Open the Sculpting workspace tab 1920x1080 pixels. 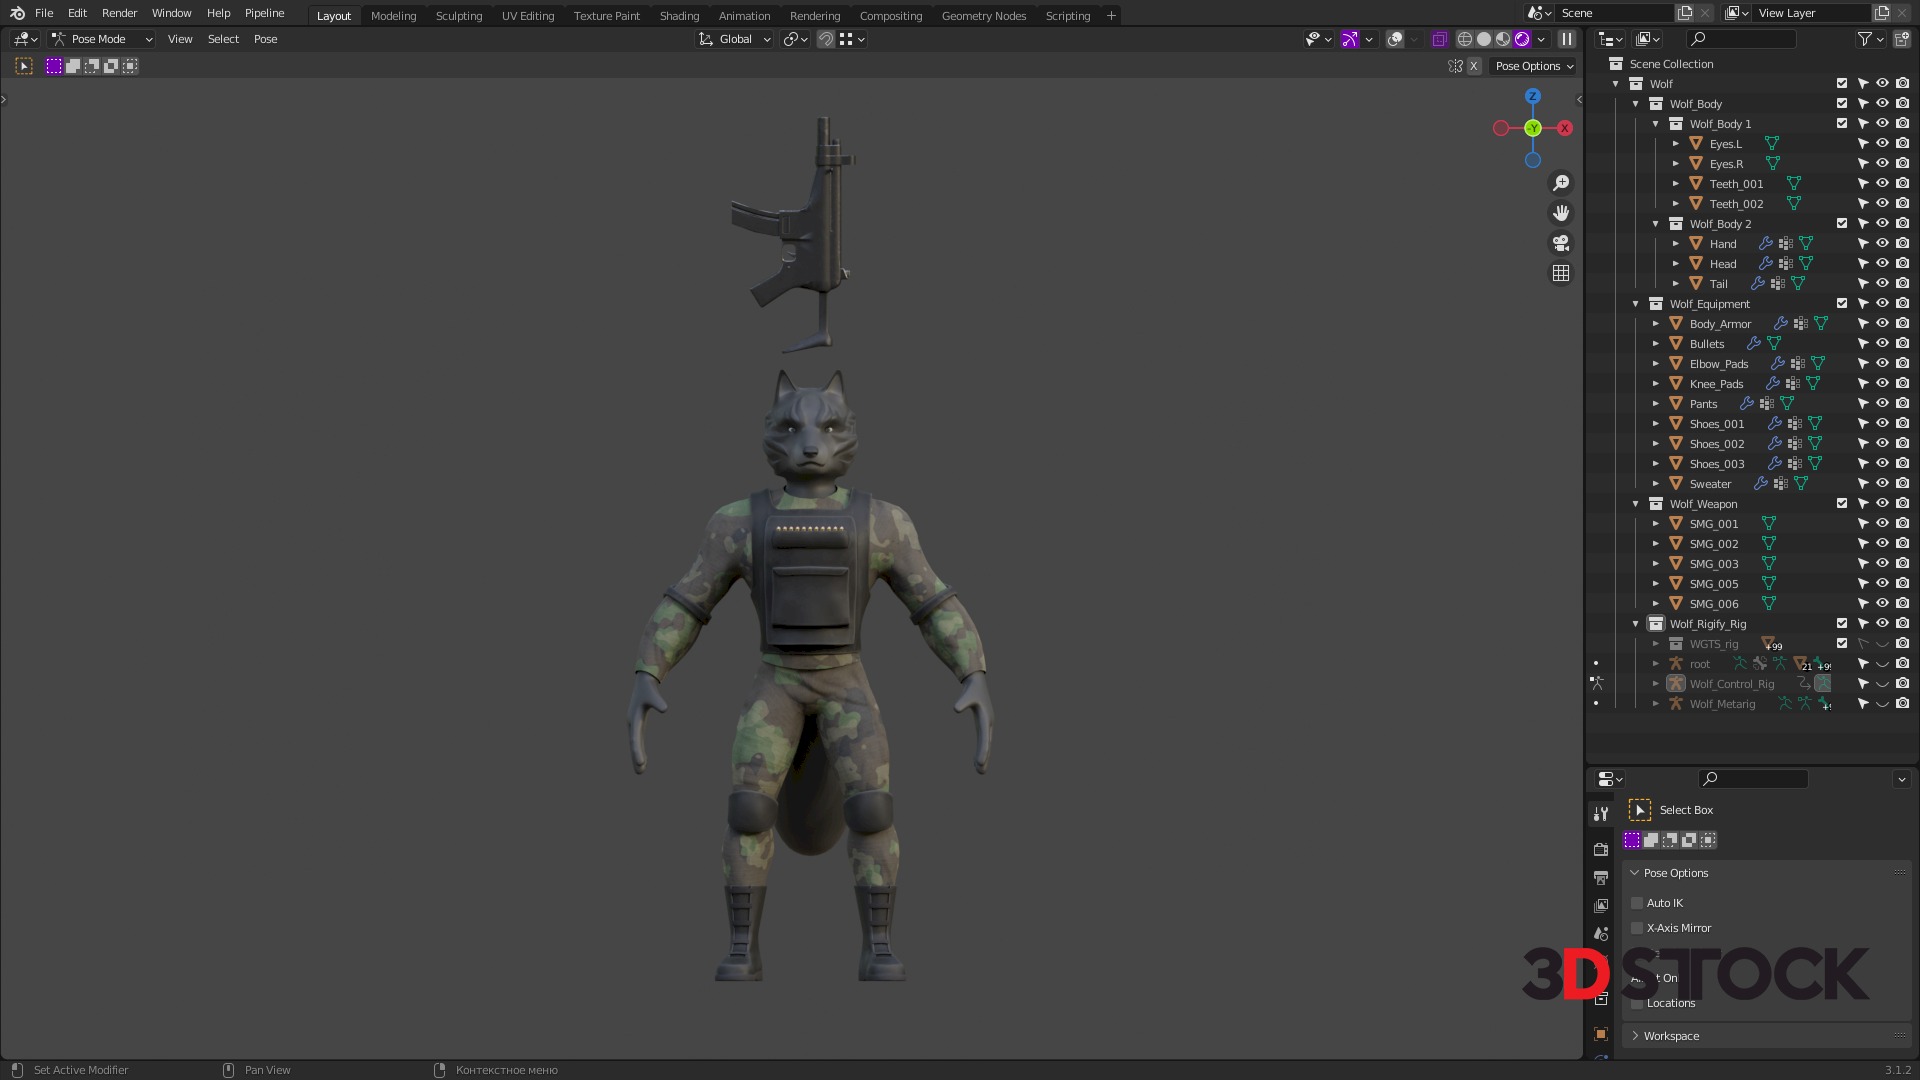(458, 16)
